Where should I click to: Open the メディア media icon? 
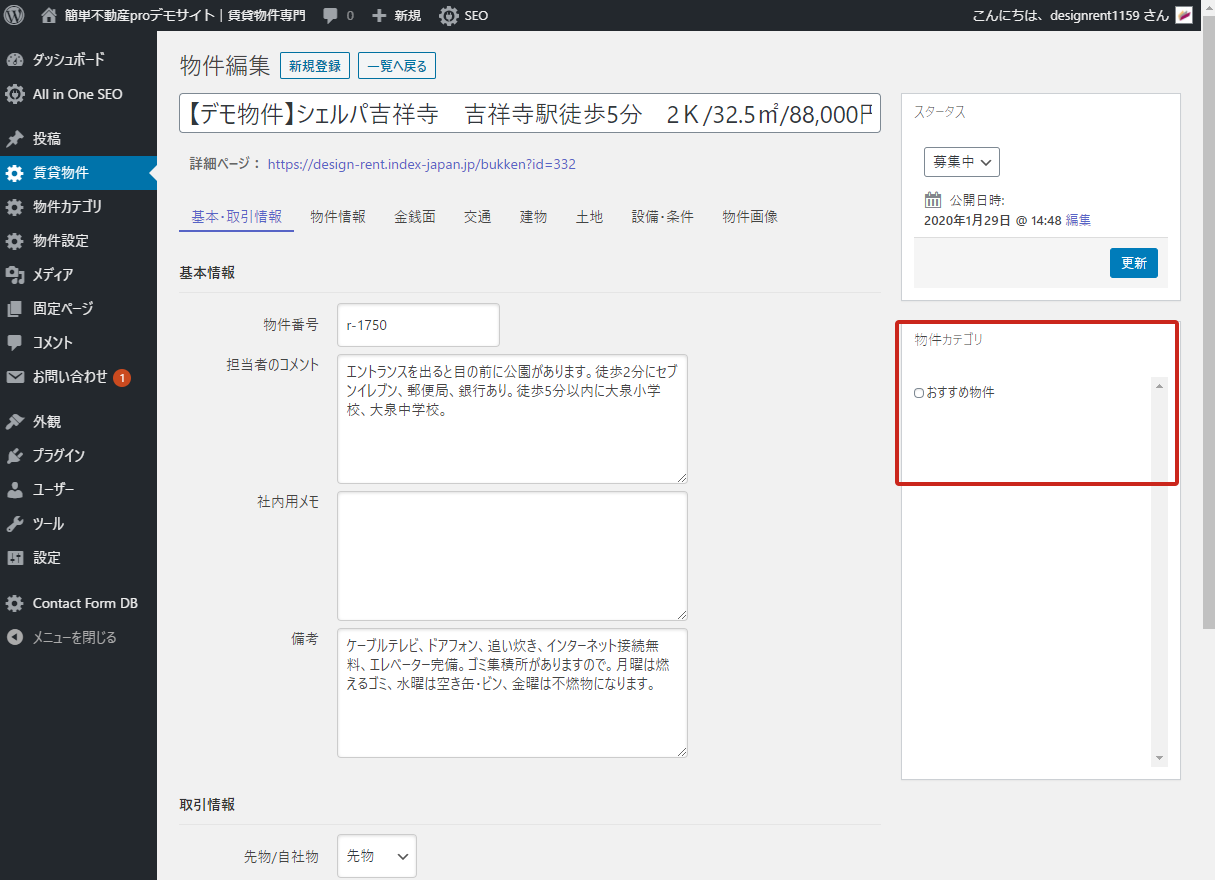click(15, 275)
